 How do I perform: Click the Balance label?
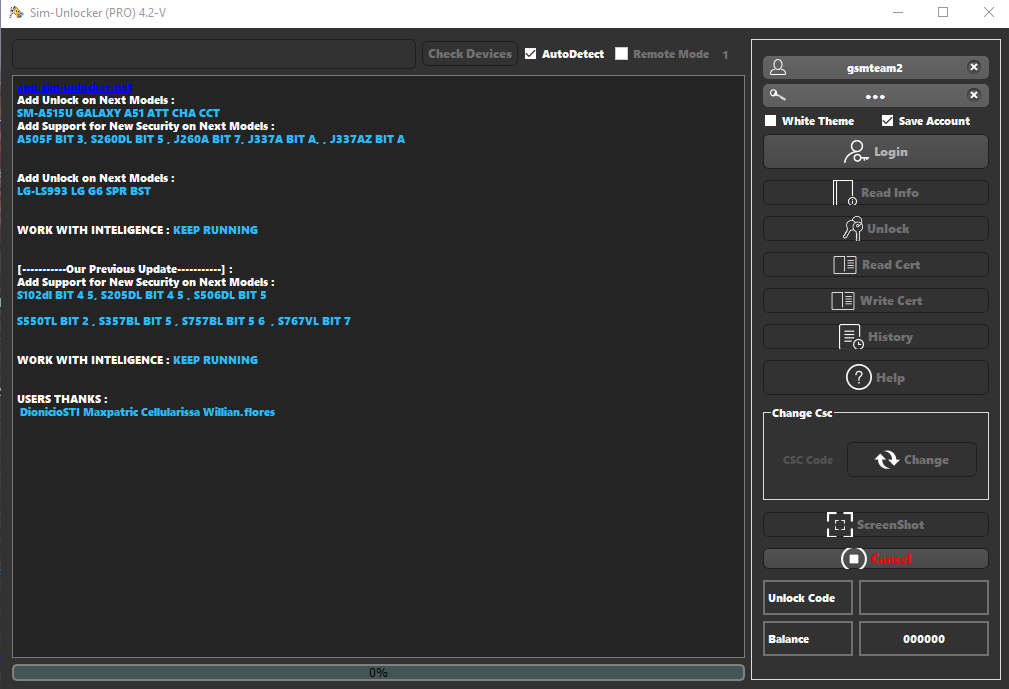788,639
